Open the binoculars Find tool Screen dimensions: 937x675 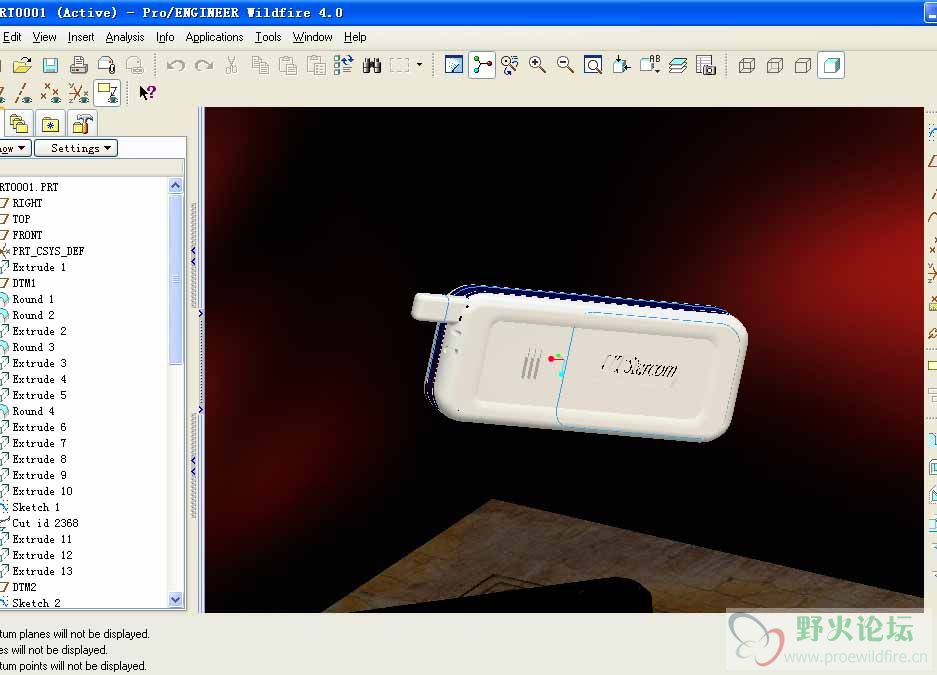click(372, 65)
